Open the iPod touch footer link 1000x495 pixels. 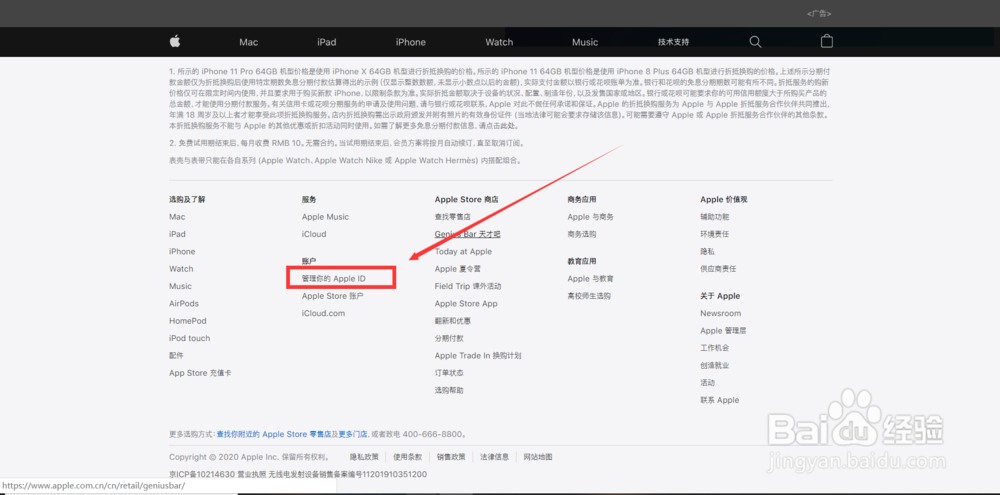(189, 338)
